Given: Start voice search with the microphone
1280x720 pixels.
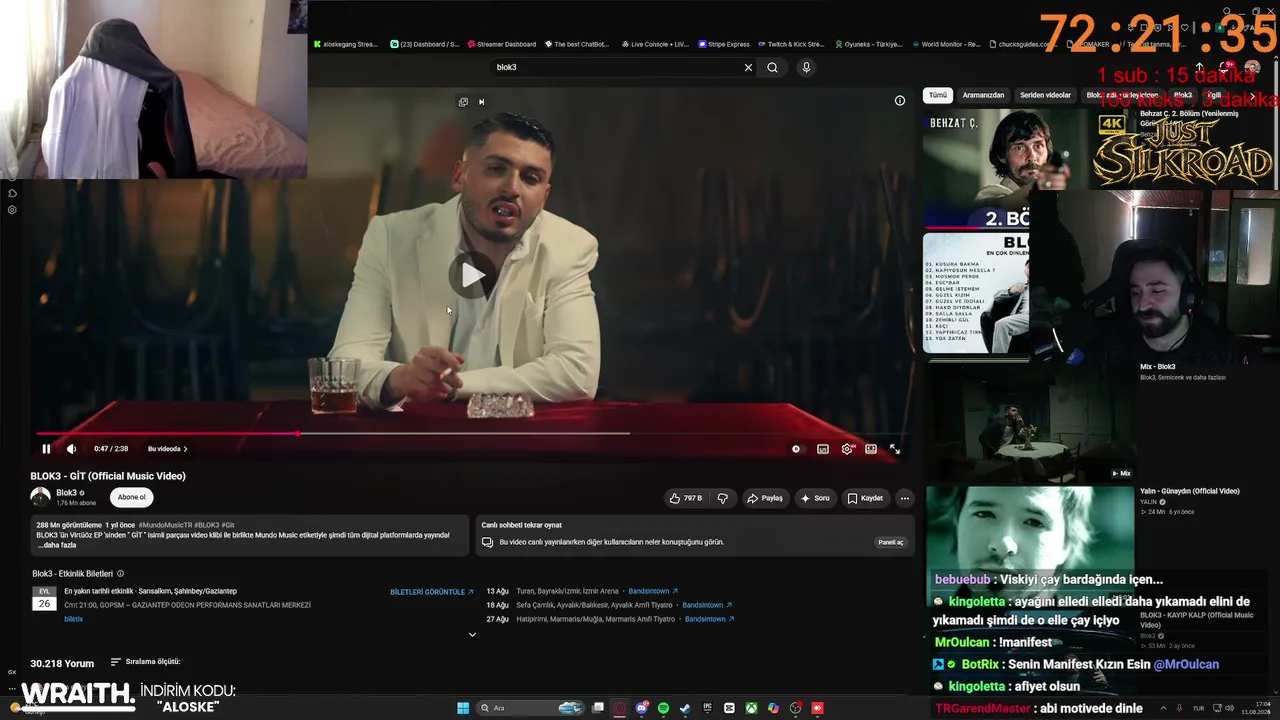Looking at the screenshot, I should 806,67.
